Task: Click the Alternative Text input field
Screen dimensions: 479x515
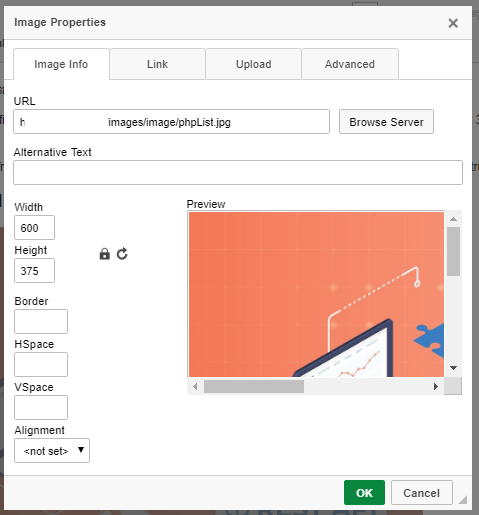Action: [238, 172]
